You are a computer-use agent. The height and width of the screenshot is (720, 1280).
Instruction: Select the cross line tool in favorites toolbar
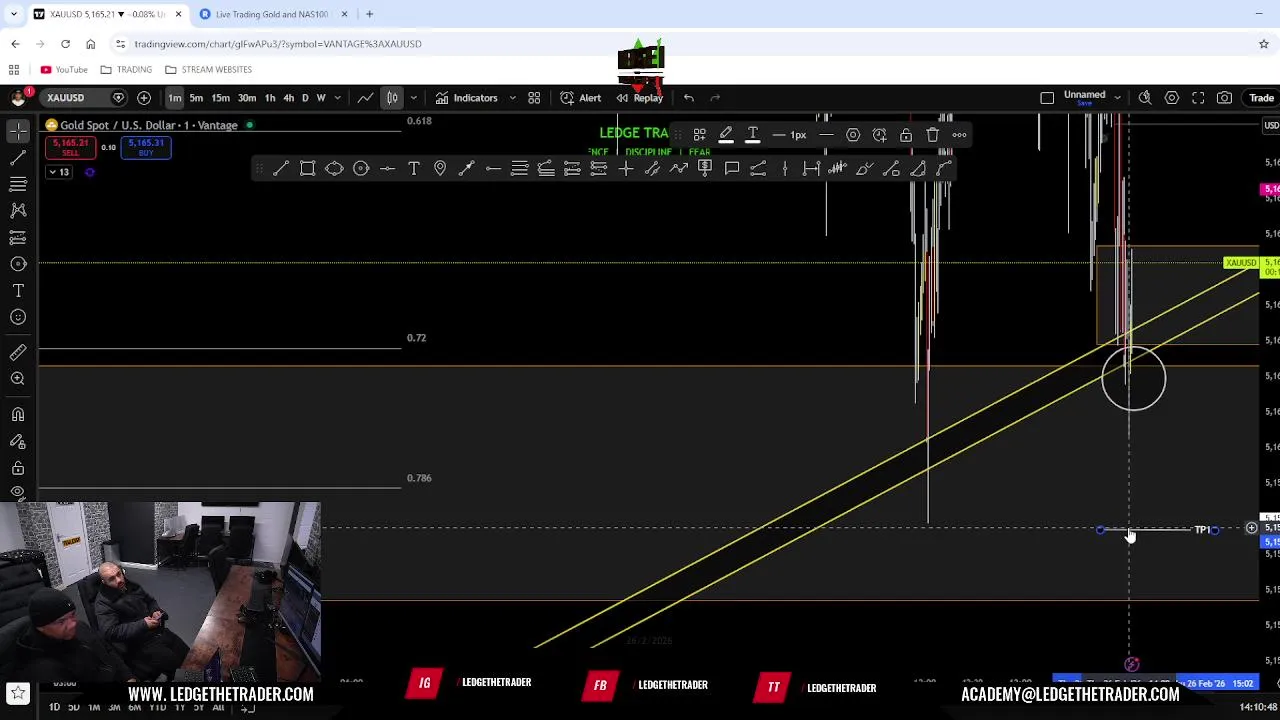[x=626, y=168]
